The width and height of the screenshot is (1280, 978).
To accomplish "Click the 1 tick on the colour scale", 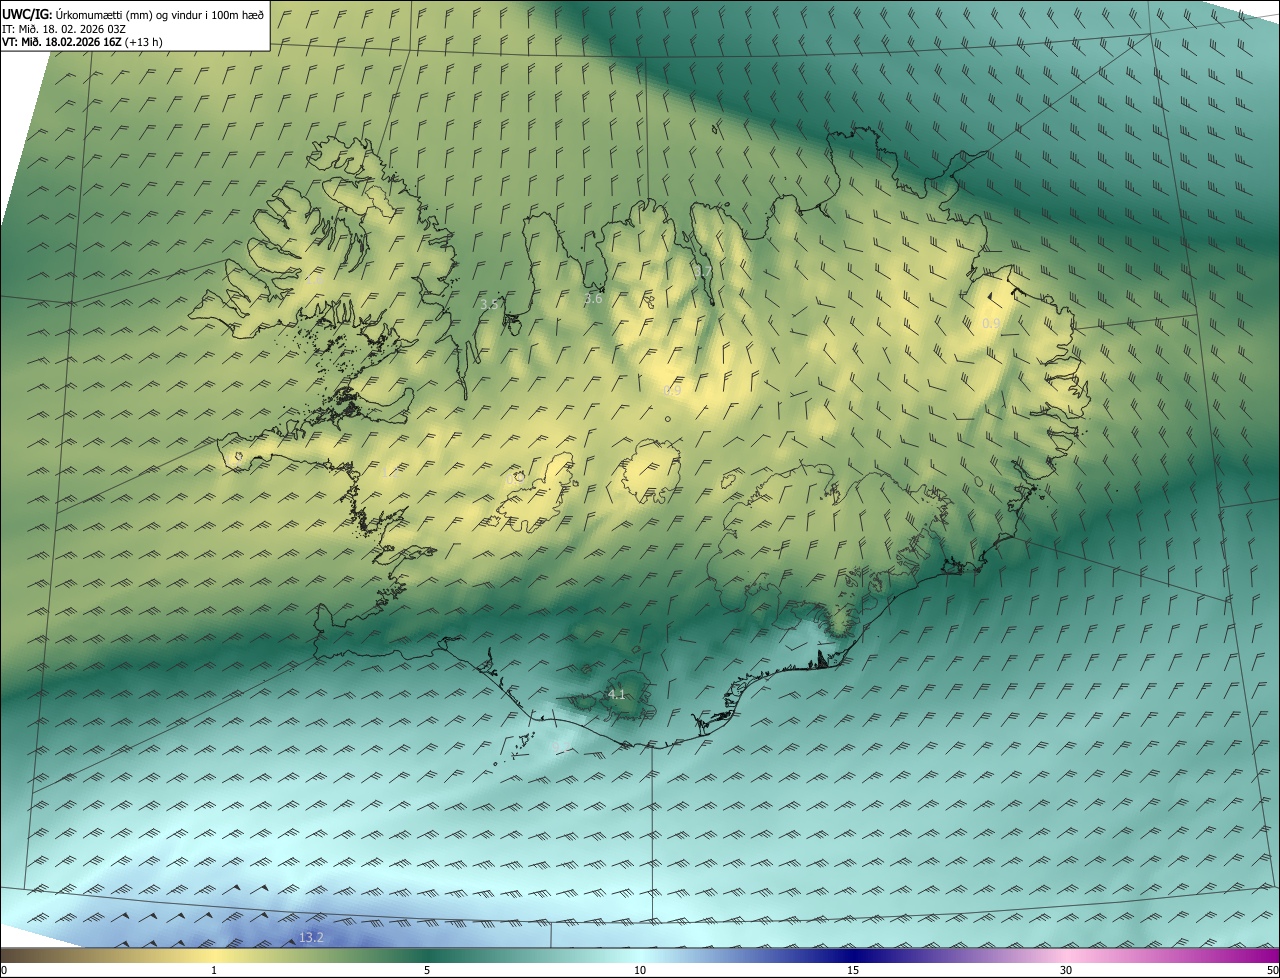I will [x=214, y=970].
